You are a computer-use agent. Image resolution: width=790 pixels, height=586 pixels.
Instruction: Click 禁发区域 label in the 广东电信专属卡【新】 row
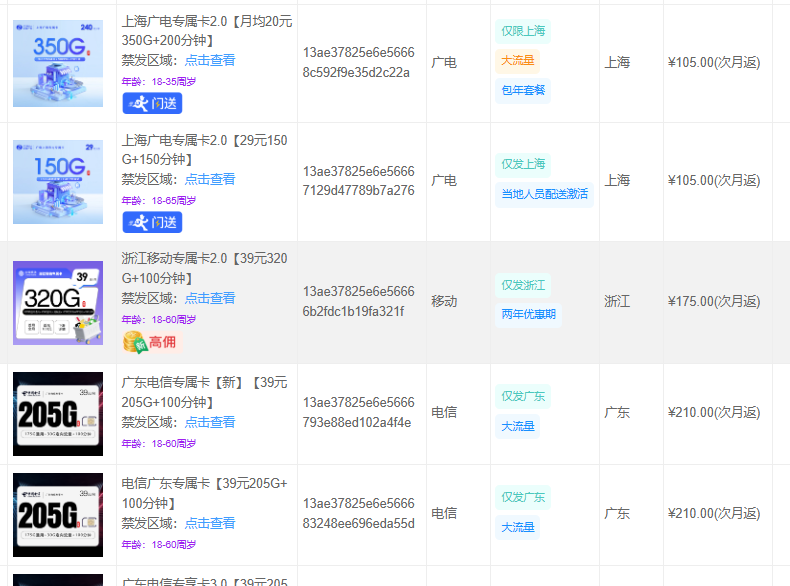pos(150,422)
